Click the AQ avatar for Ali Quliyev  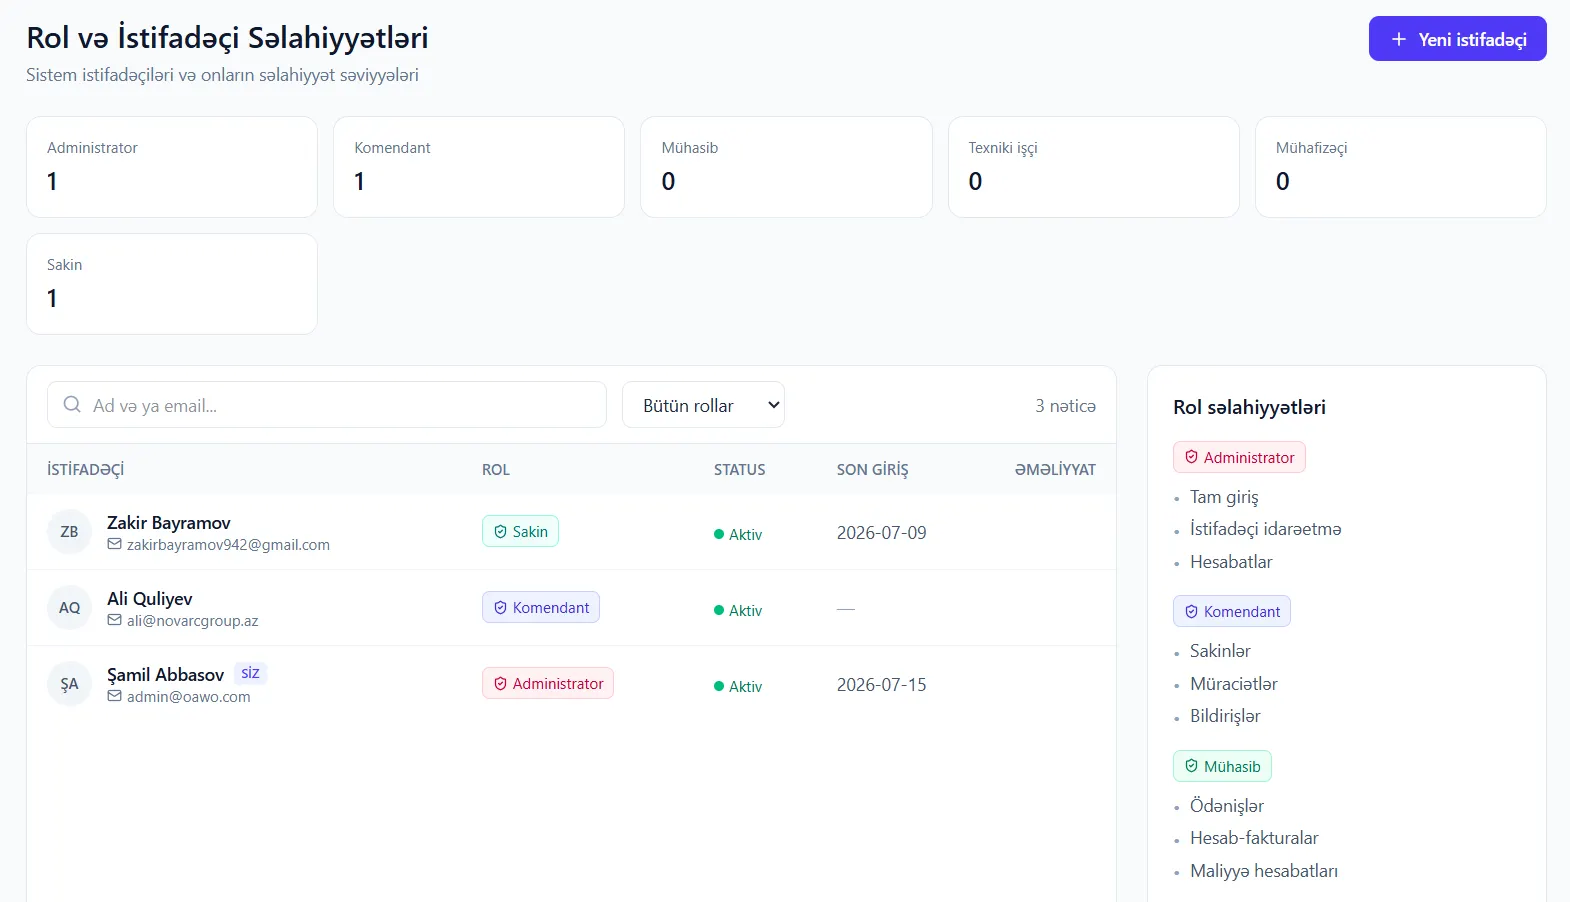coord(69,608)
